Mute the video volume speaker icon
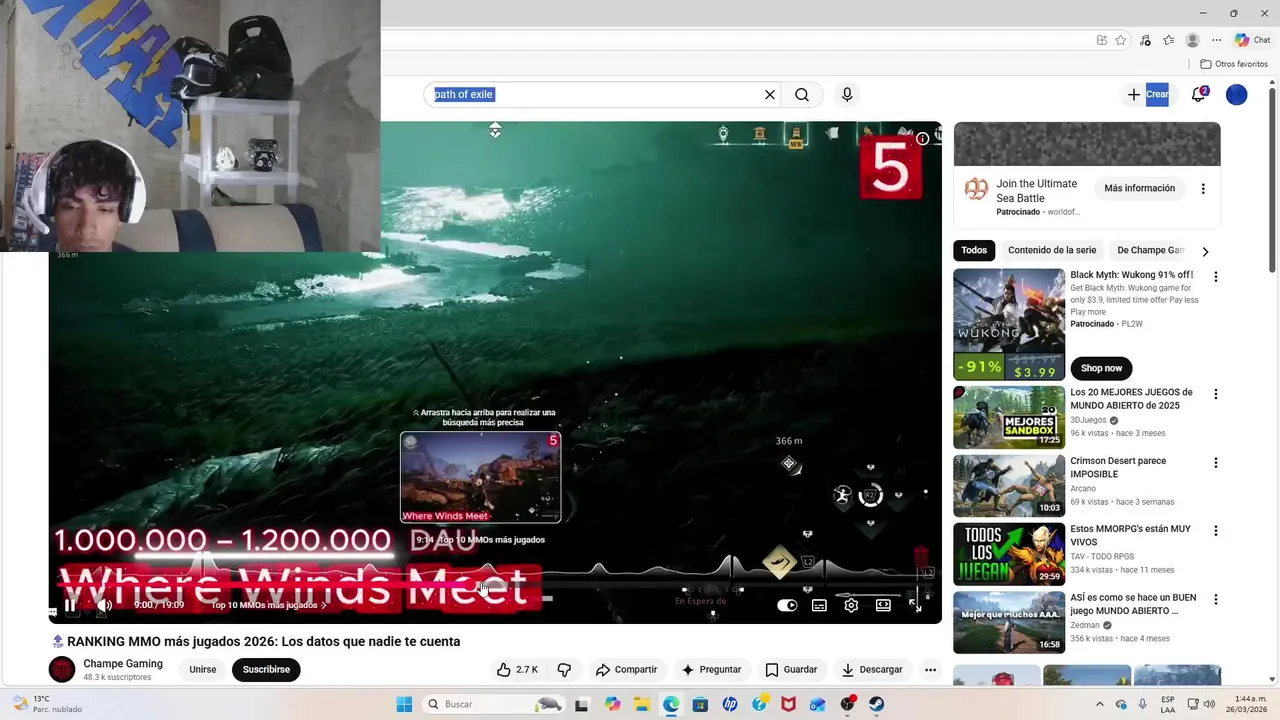 click(x=104, y=605)
